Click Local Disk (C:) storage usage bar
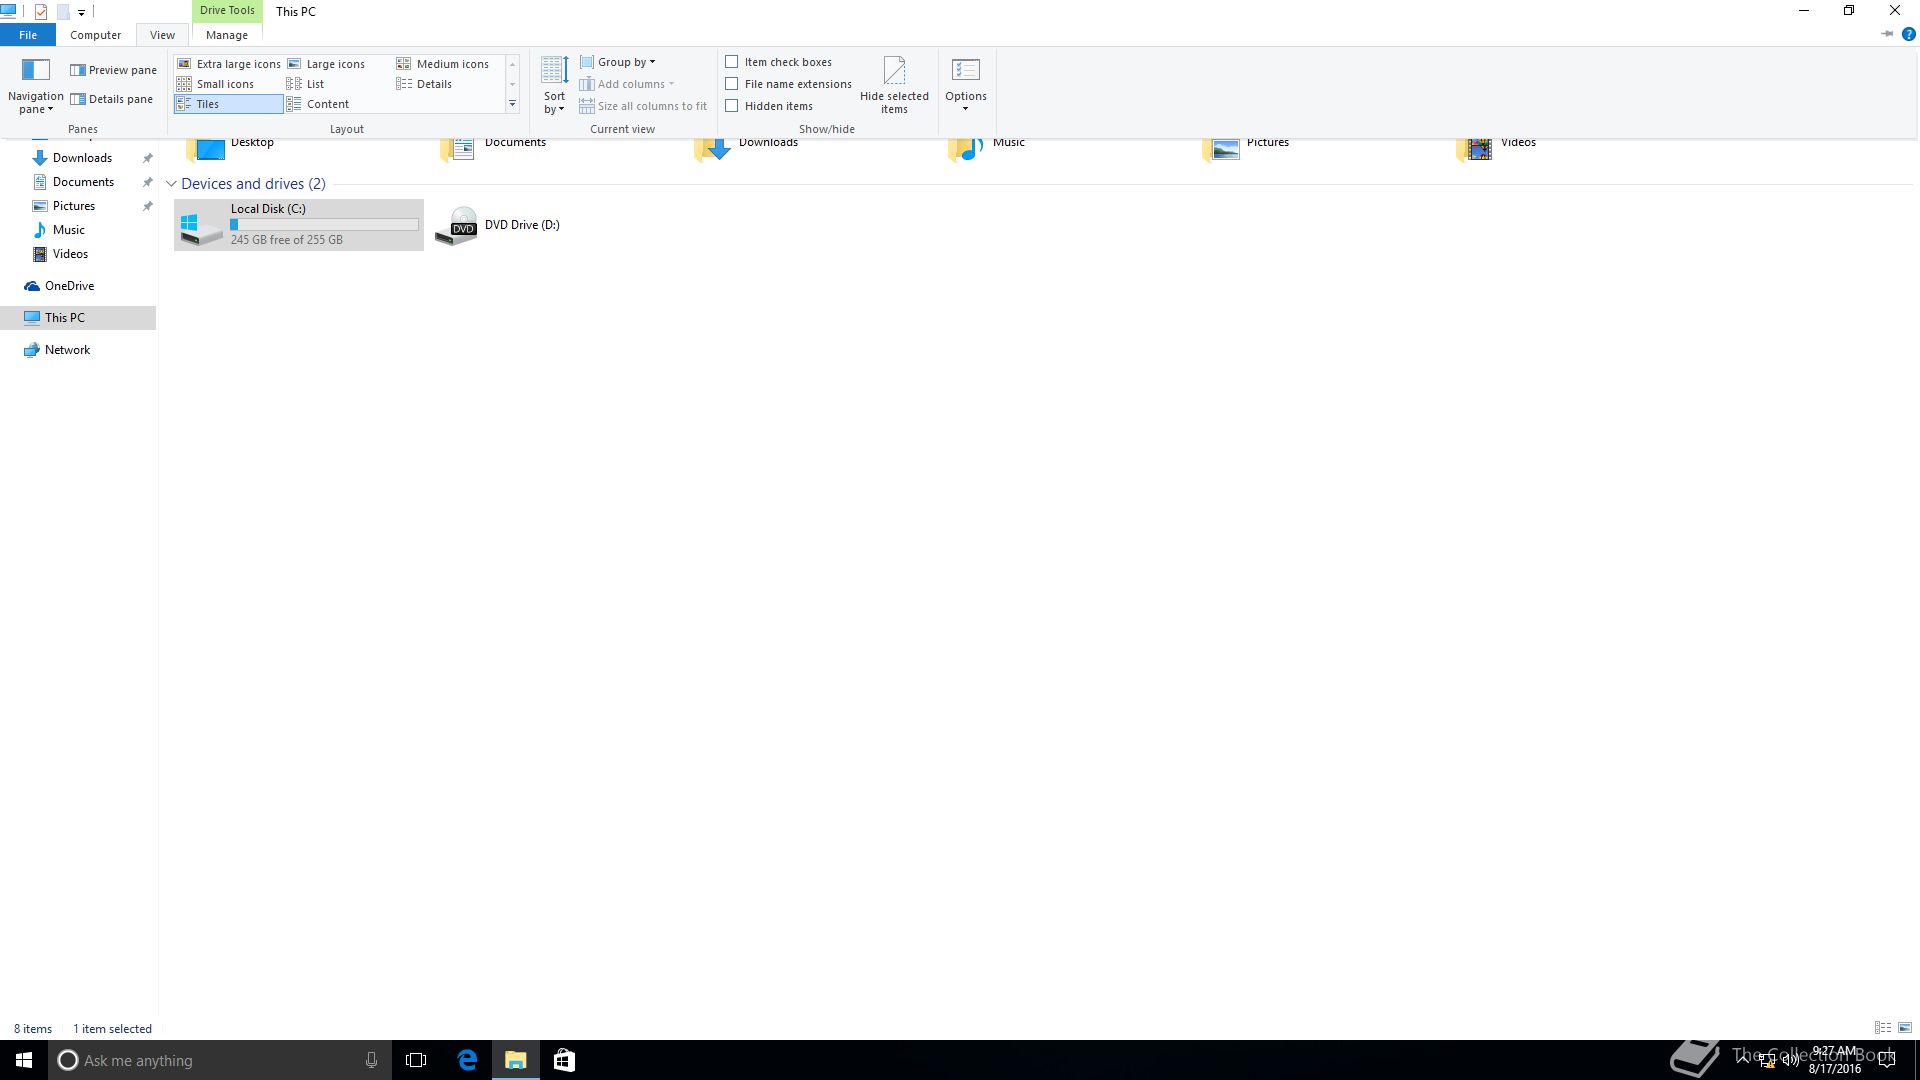 tap(324, 225)
